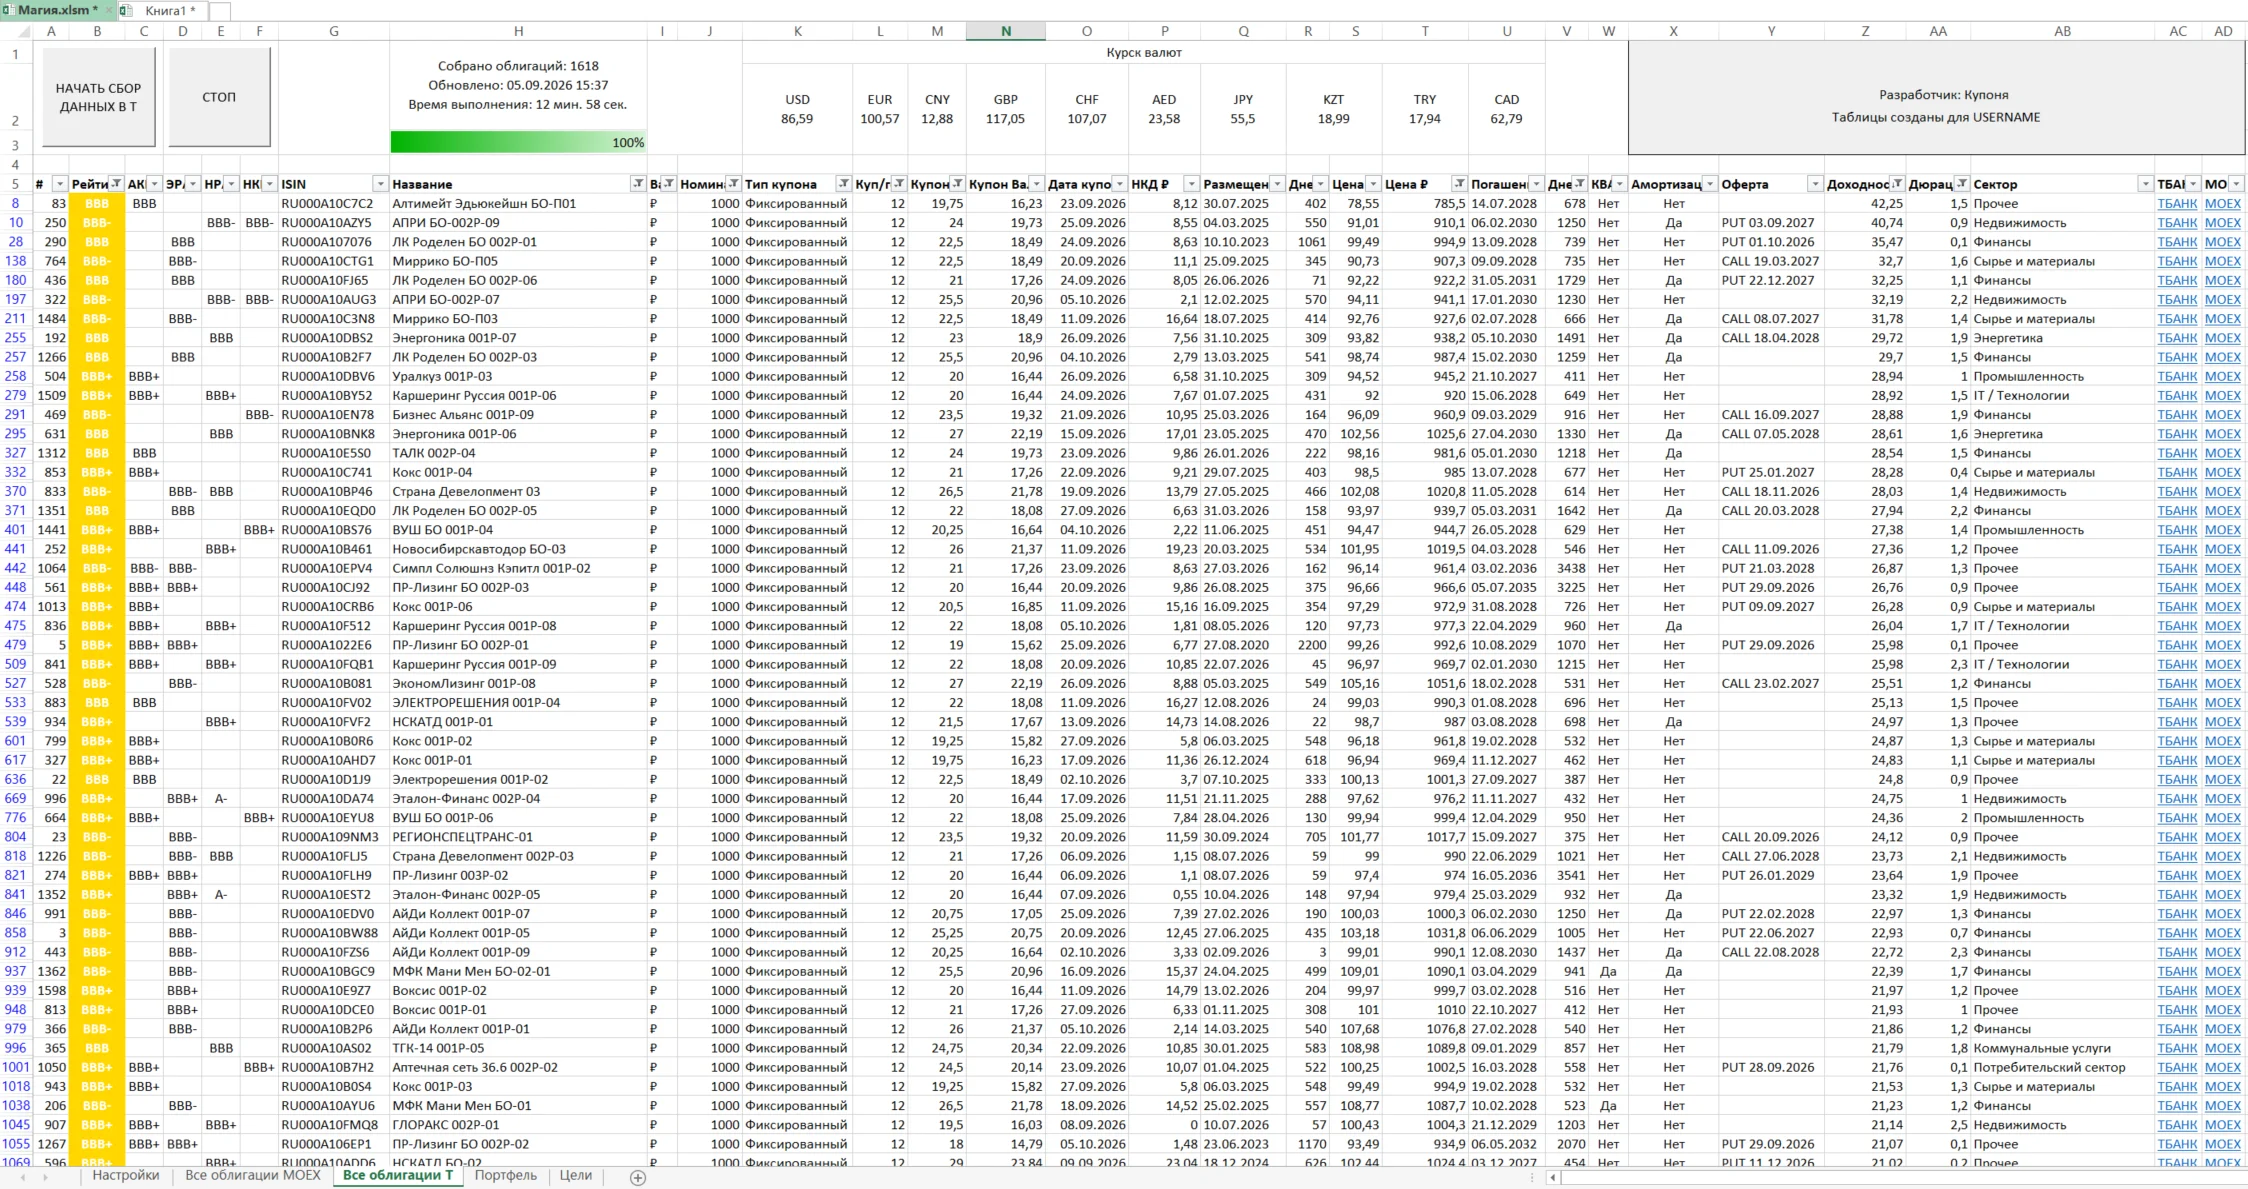The height and width of the screenshot is (1189, 2248).
Task: Open the Дата купона filter dropdown
Action: (x=1119, y=184)
